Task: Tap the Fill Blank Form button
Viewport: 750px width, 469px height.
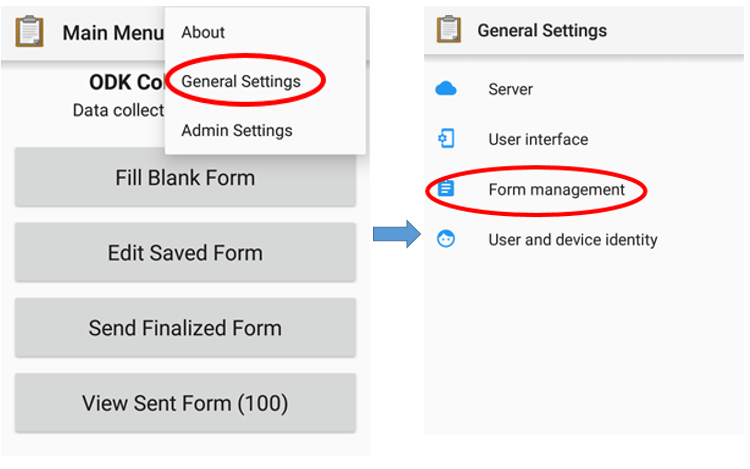Action: pos(185,177)
